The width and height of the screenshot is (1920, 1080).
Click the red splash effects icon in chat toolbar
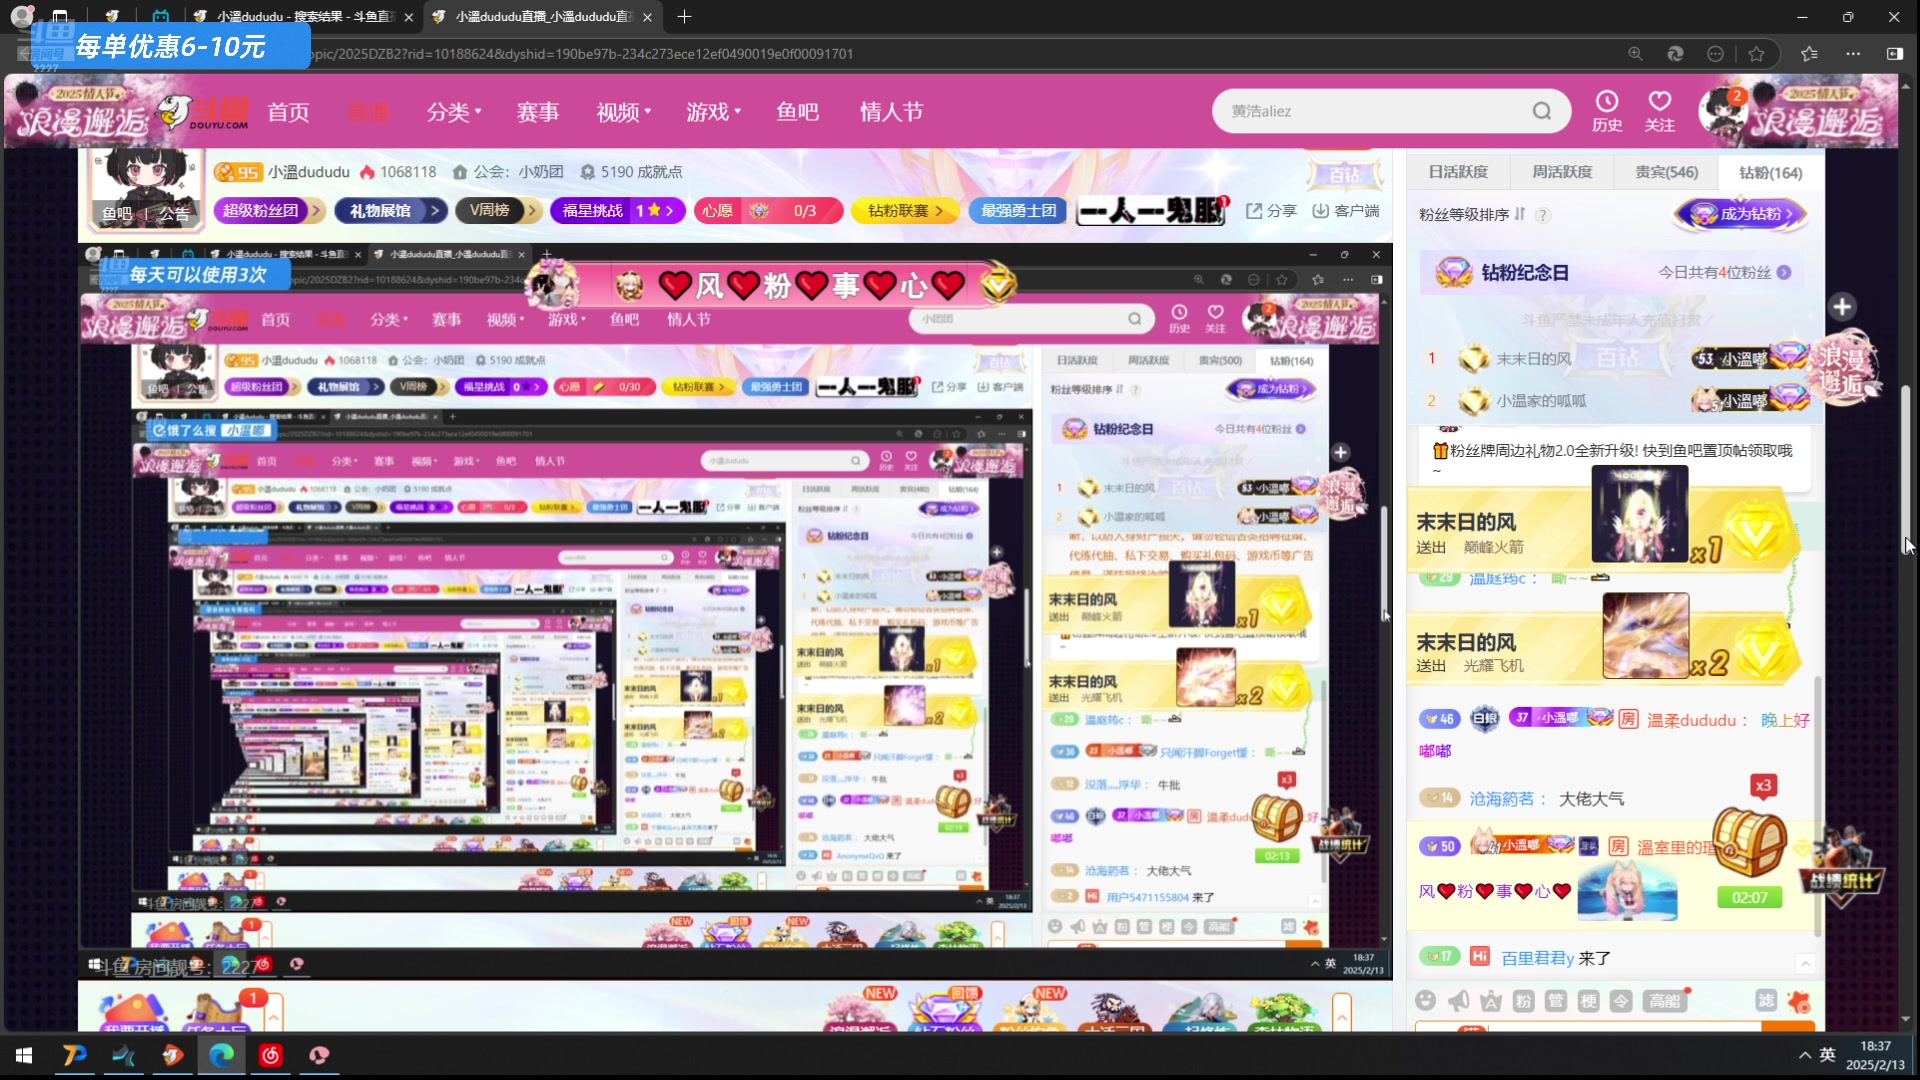(1799, 1001)
